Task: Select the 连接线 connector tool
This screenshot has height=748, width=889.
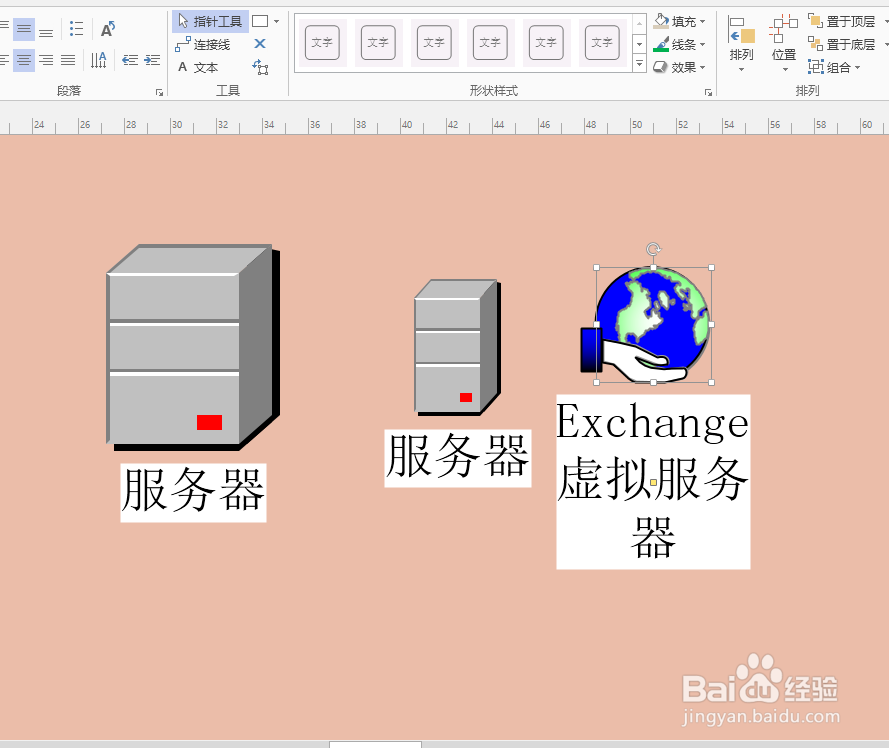Action: [x=203, y=44]
